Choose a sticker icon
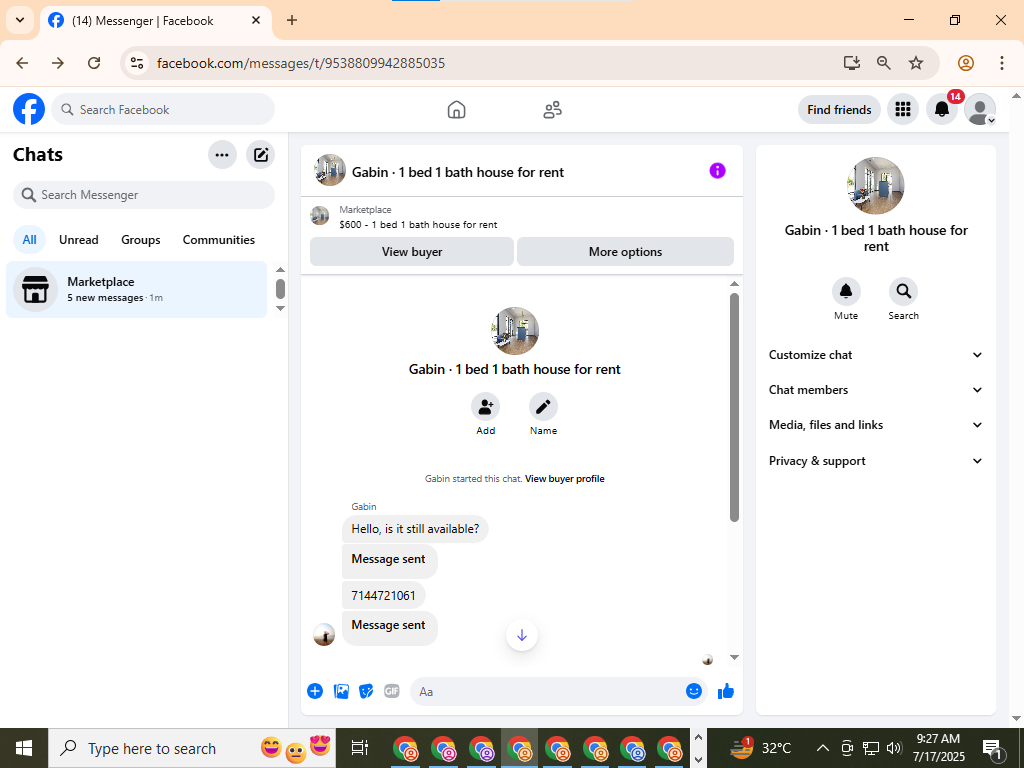The width and height of the screenshot is (1024, 768). click(366, 691)
